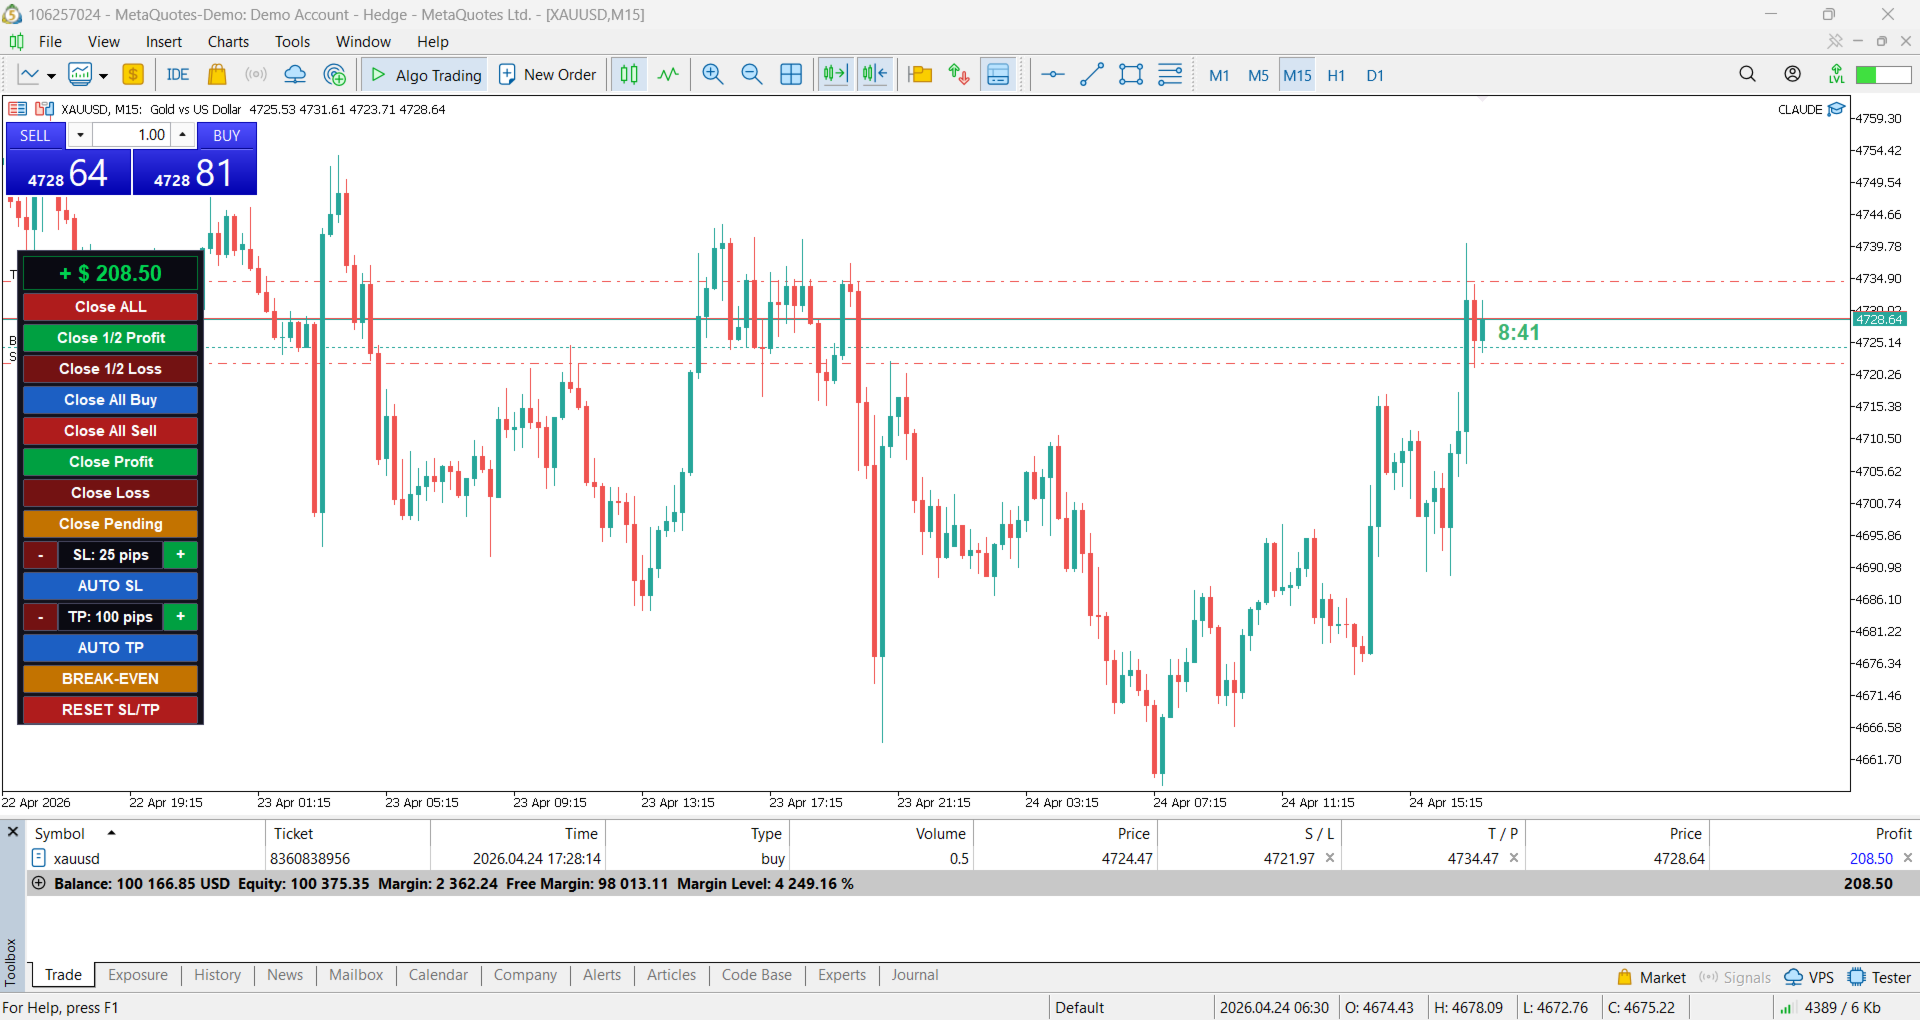
Task: Select the M15 timeframe
Action: 1297,75
